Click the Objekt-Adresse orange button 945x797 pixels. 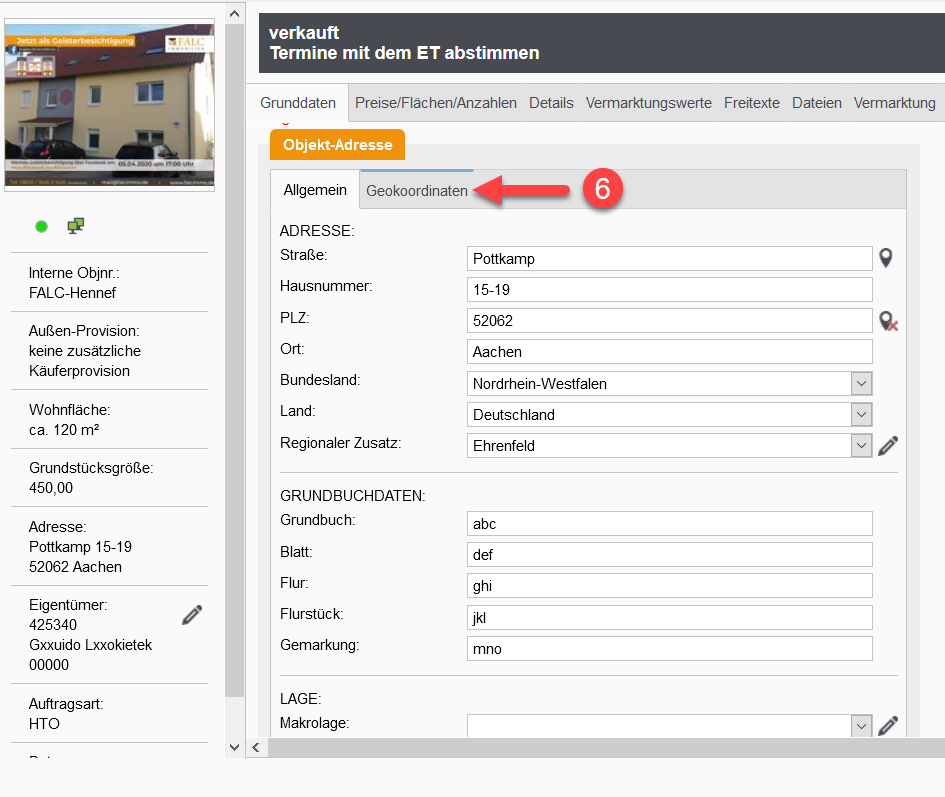point(337,145)
